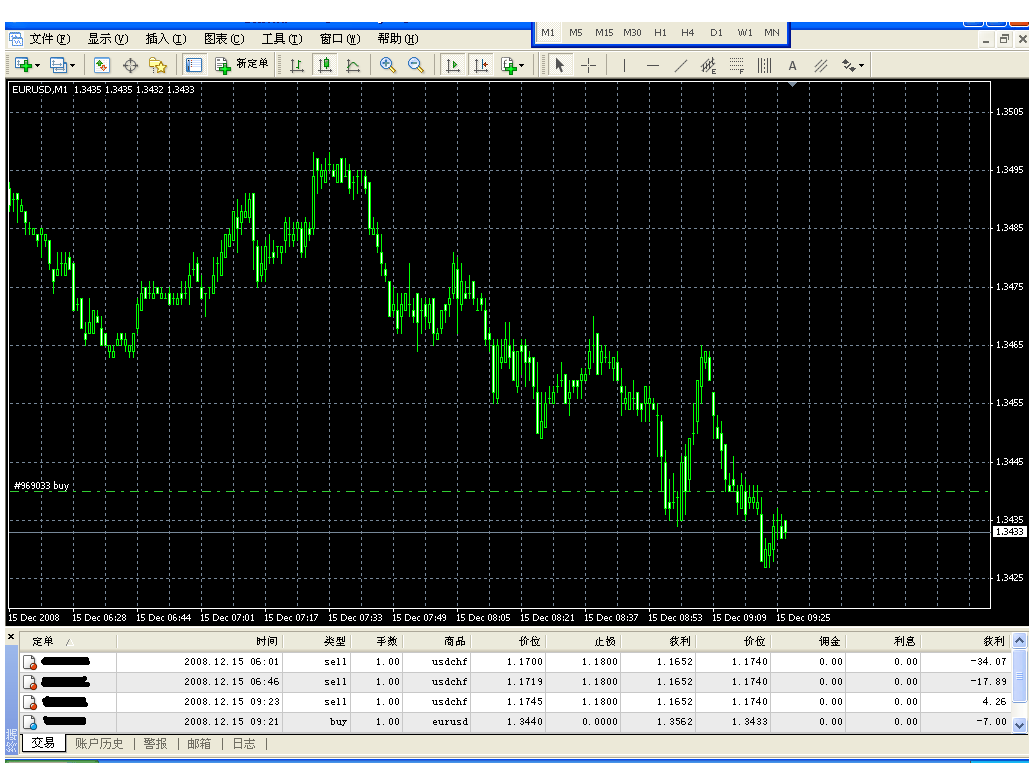Open the 新定单 new order button
This screenshot has height=763, width=1036.
242,65
